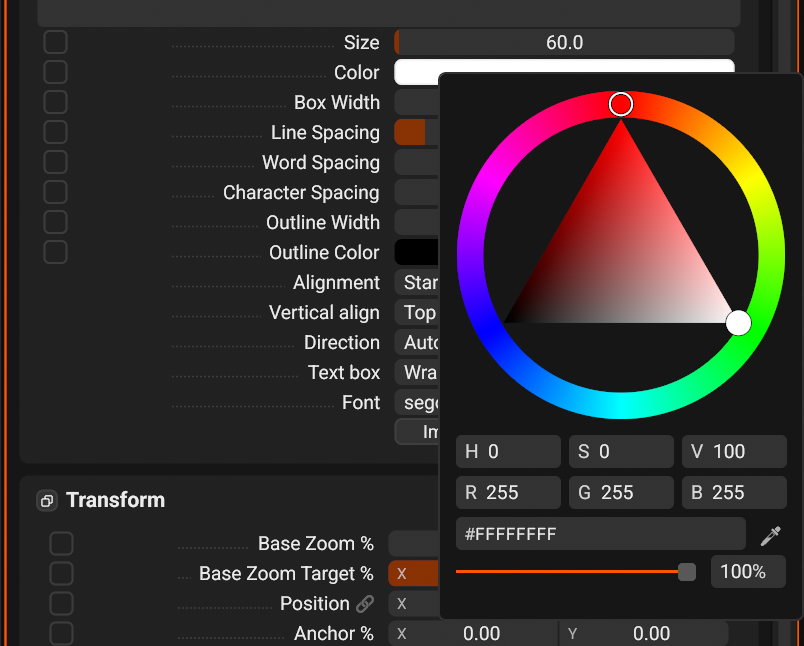
Task: Click the Anchor % Y value 0.00
Action: [x=644, y=634]
